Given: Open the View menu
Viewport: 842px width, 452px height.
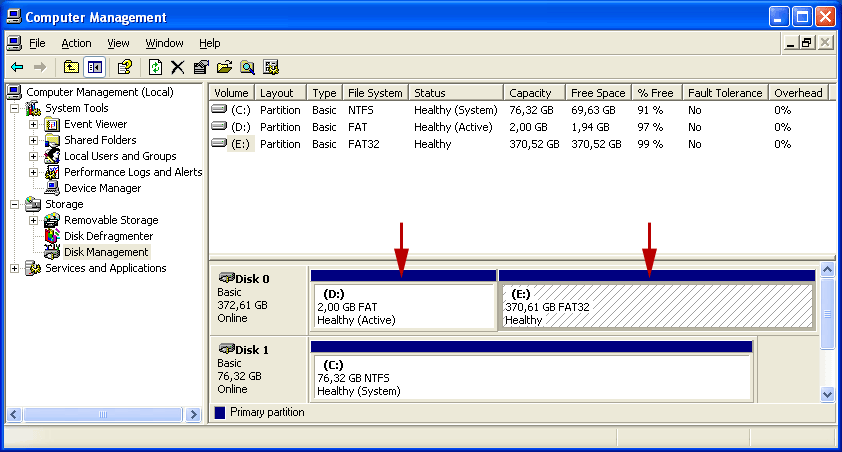Looking at the screenshot, I should [118, 43].
